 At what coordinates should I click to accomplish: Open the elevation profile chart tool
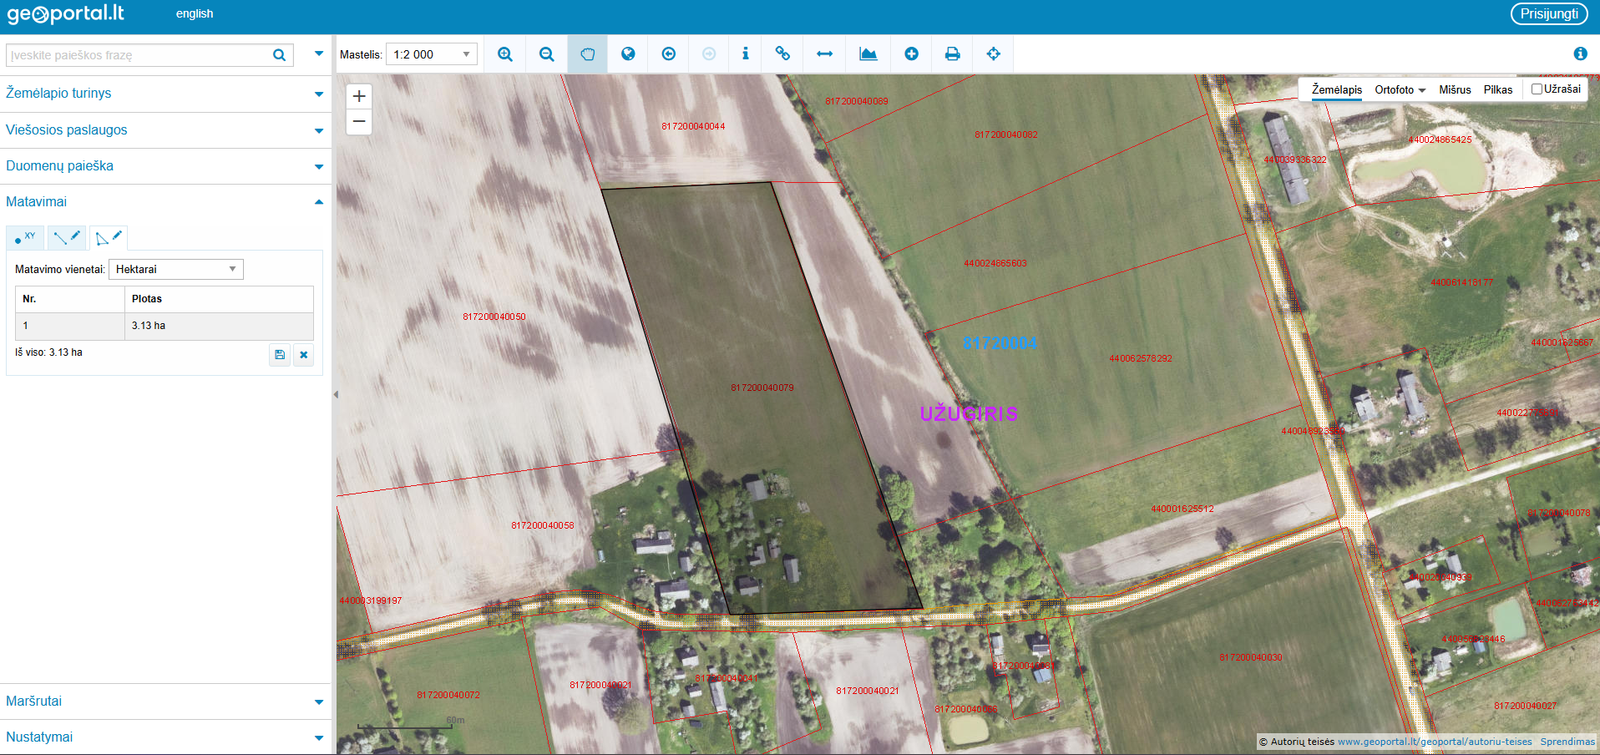[868, 54]
